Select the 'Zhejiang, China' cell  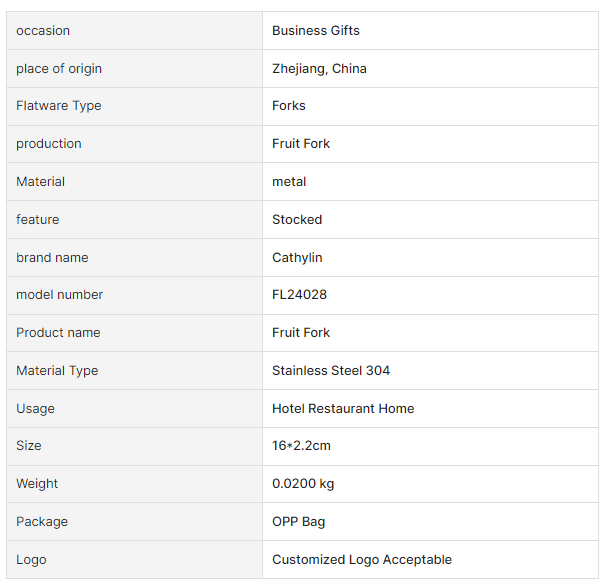click(x=319, y=69)
